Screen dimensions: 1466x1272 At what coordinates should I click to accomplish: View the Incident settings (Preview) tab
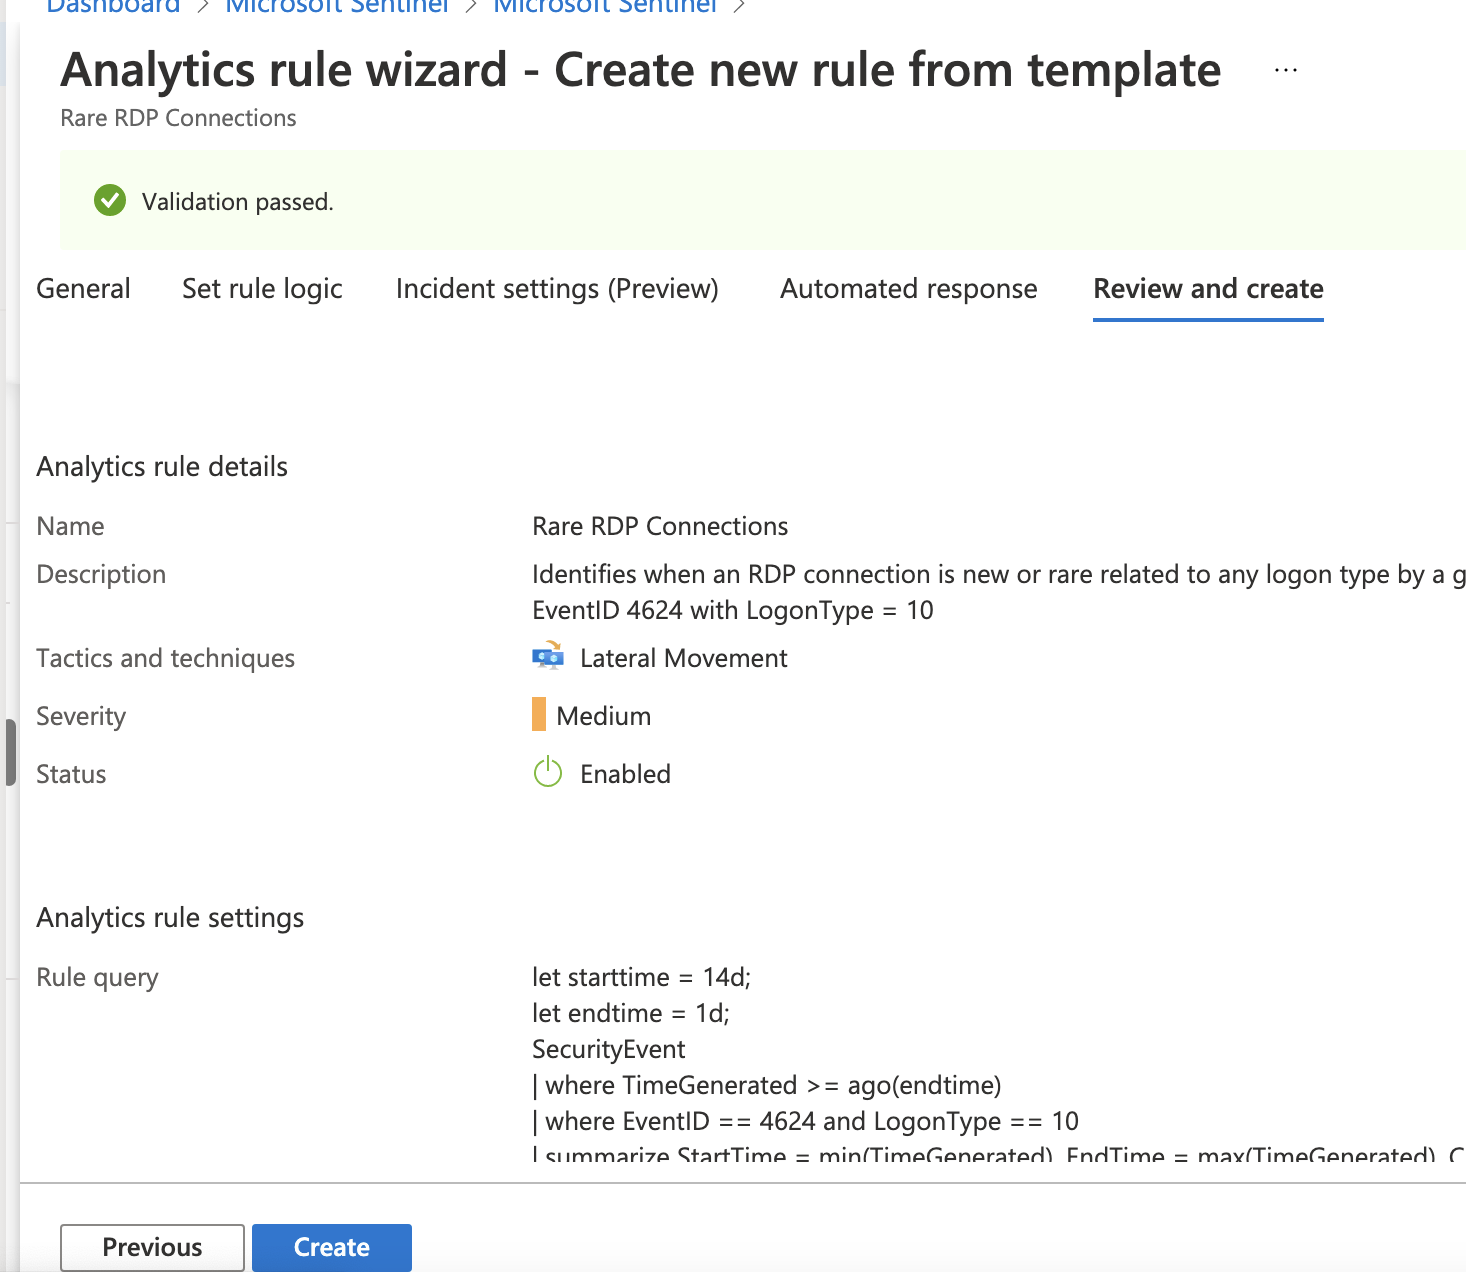557,289
